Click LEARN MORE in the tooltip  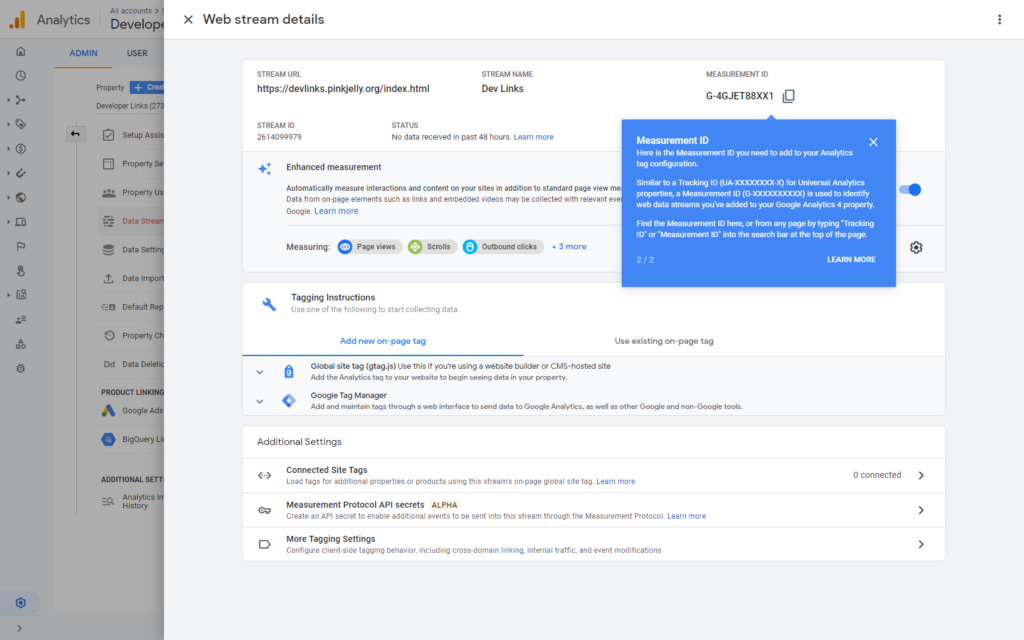(x=851, y=260)
